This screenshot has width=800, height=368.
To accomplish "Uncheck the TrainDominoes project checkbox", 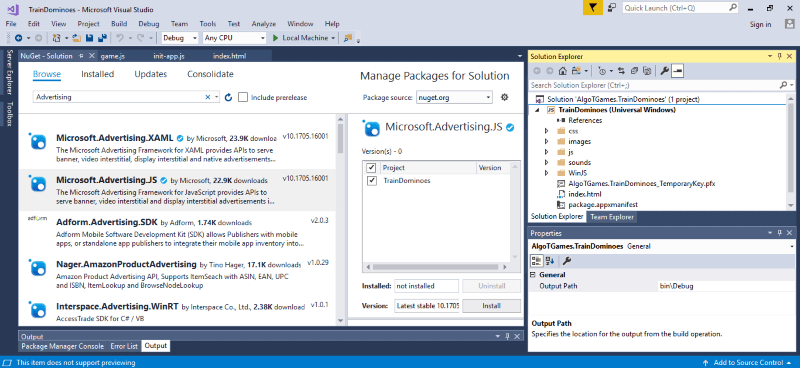I will tap(371, 181).
